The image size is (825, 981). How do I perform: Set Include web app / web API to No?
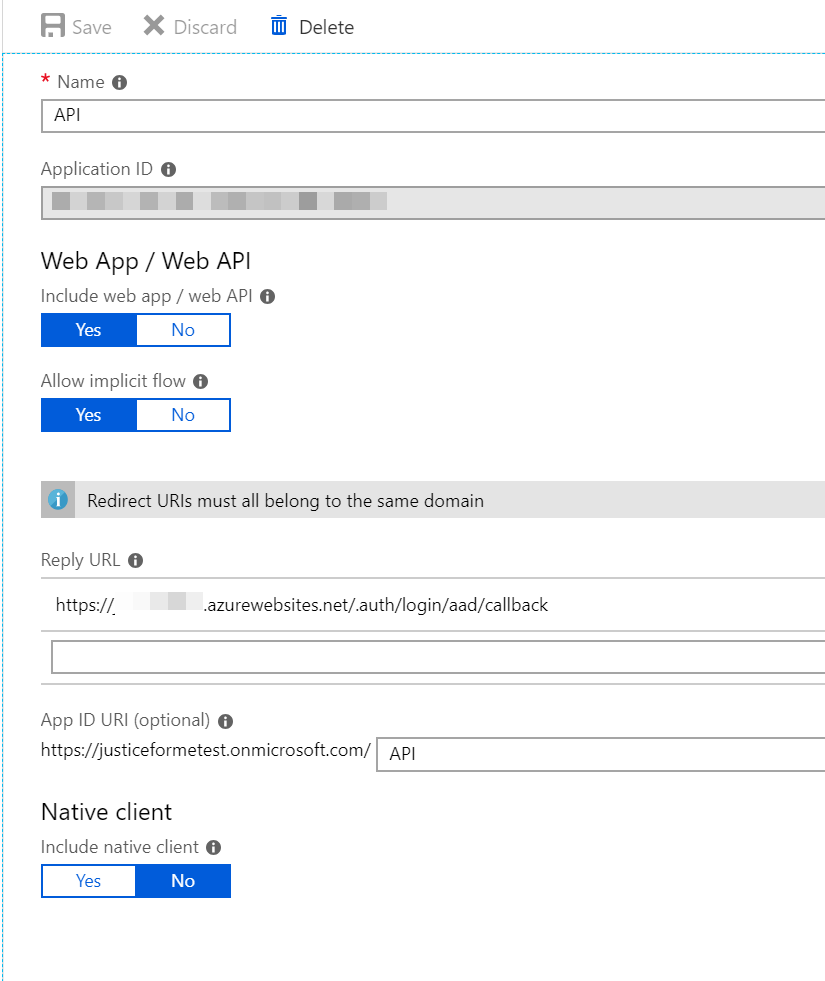point(183,330)
